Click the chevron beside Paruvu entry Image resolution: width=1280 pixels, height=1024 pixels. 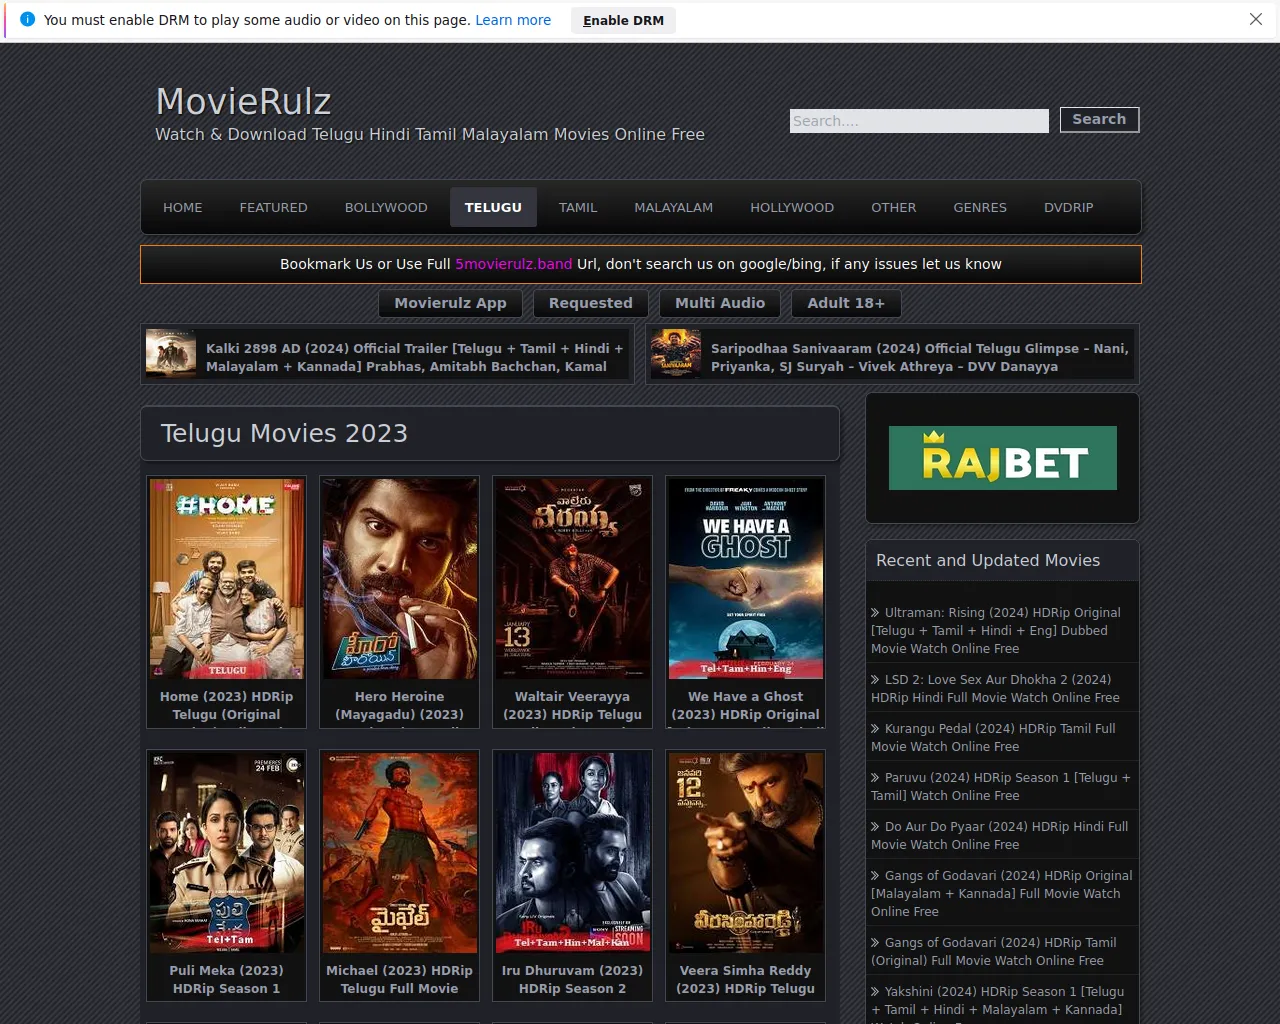[875, 778]
